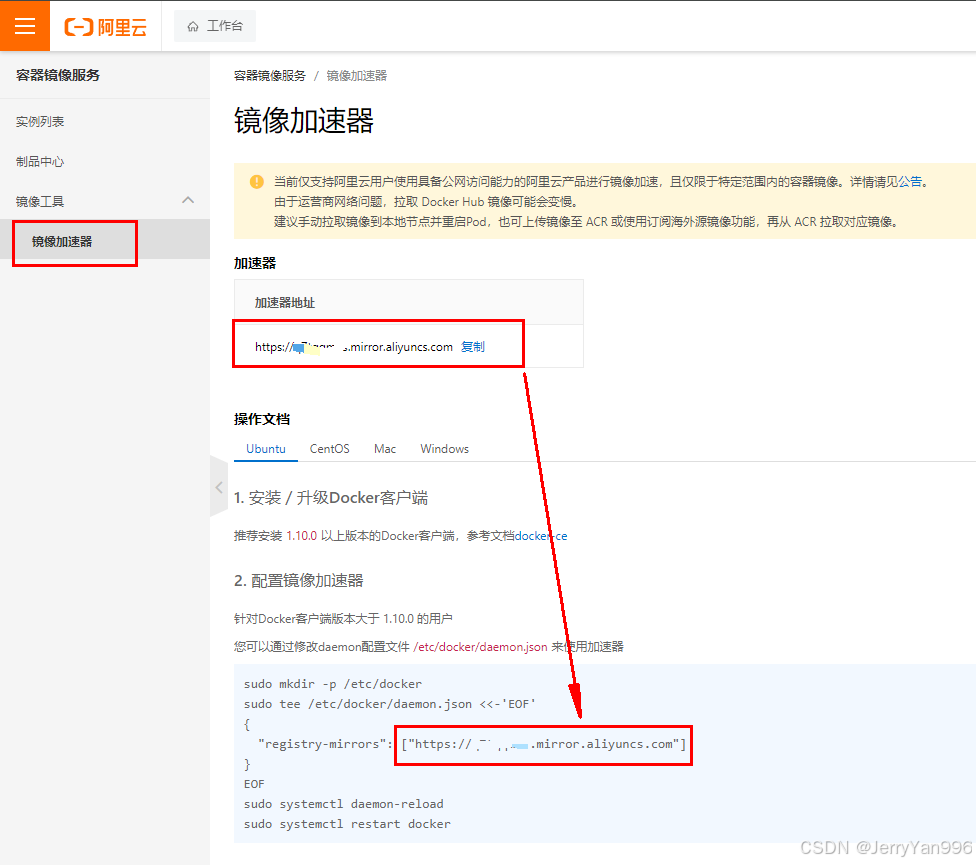Switch to the Mac tab
The height and width of the screenshot is (865, 976).
[385, 449]
